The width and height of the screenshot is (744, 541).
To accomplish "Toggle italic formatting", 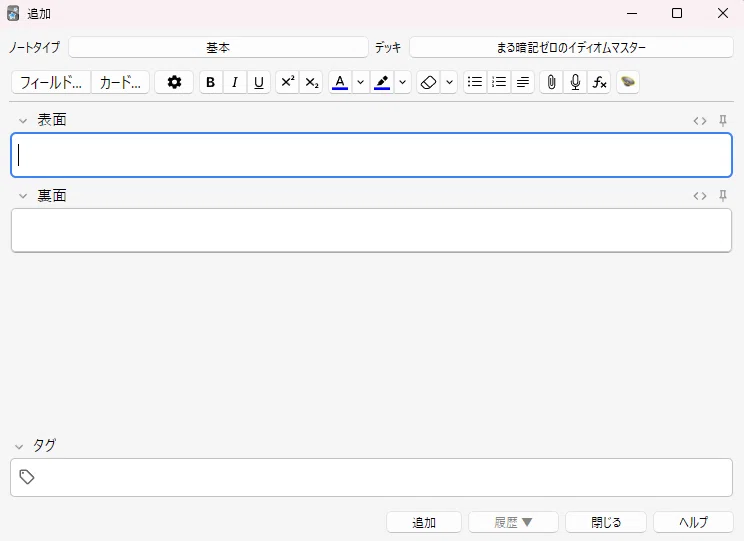I will (234, 83).
